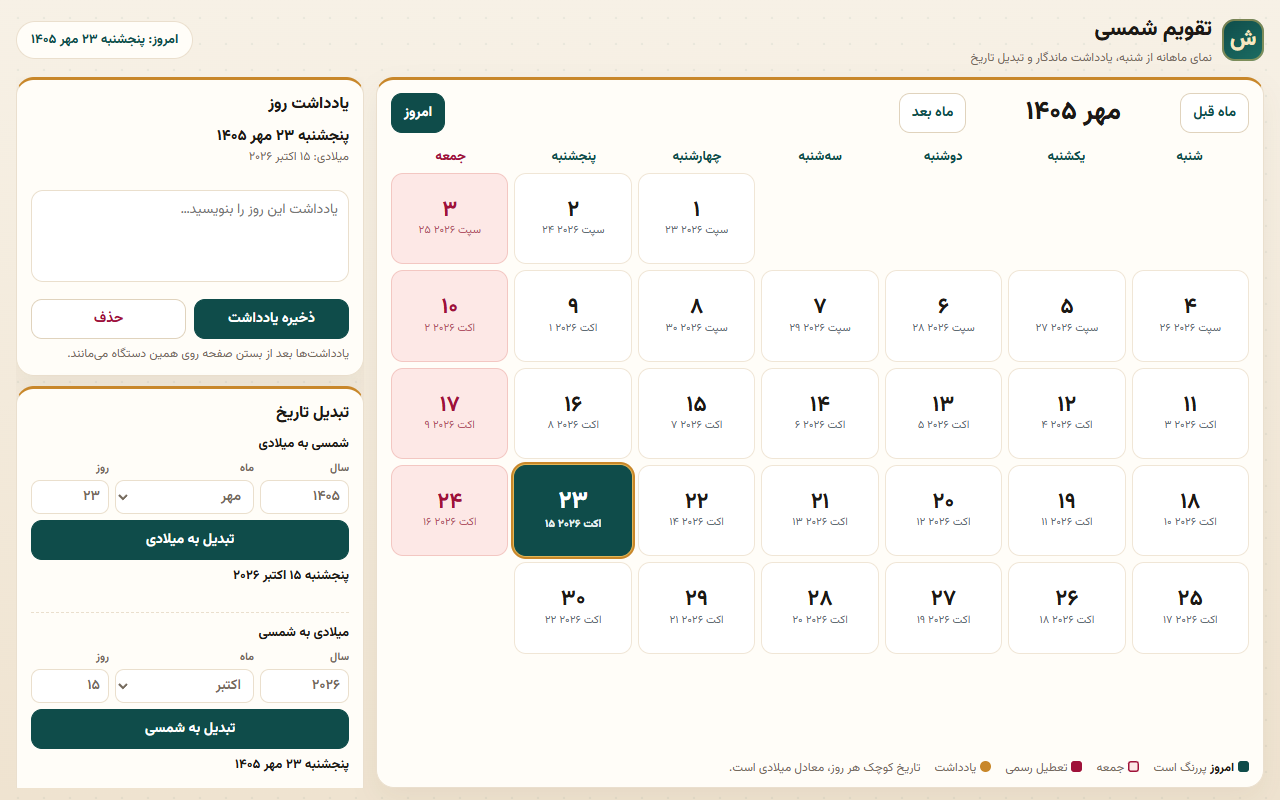
Task: Select Friday day ۱۰ of Mehr
Action: pos(449,316)
